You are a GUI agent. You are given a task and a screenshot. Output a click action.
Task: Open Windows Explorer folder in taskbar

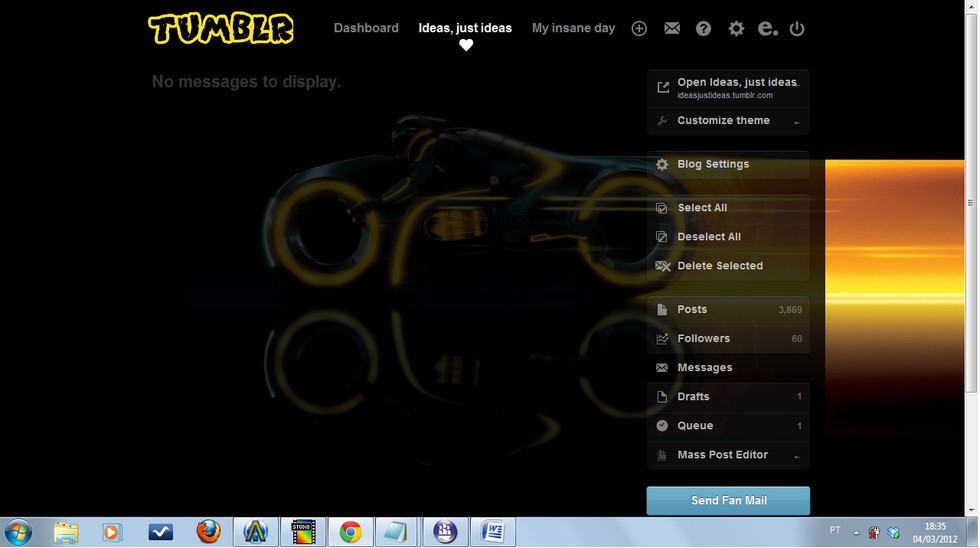click(66, 532)
